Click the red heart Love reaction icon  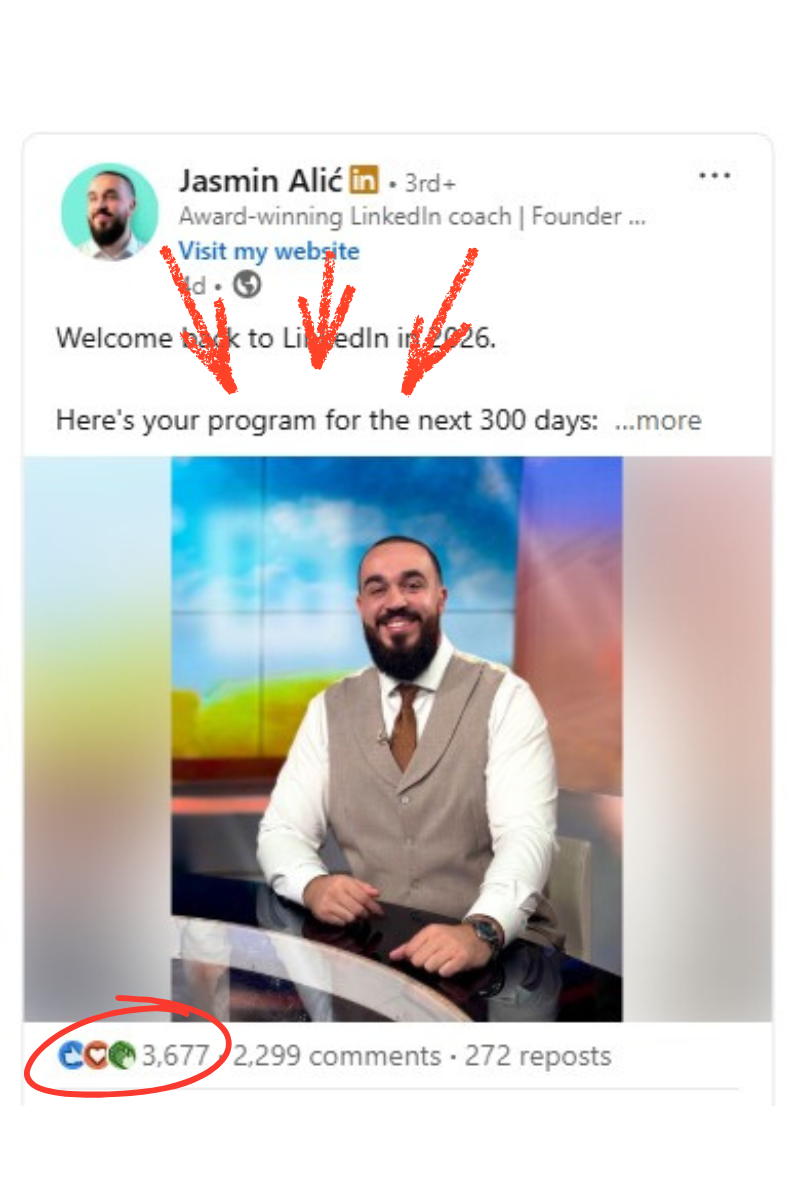coord(96,1055)
